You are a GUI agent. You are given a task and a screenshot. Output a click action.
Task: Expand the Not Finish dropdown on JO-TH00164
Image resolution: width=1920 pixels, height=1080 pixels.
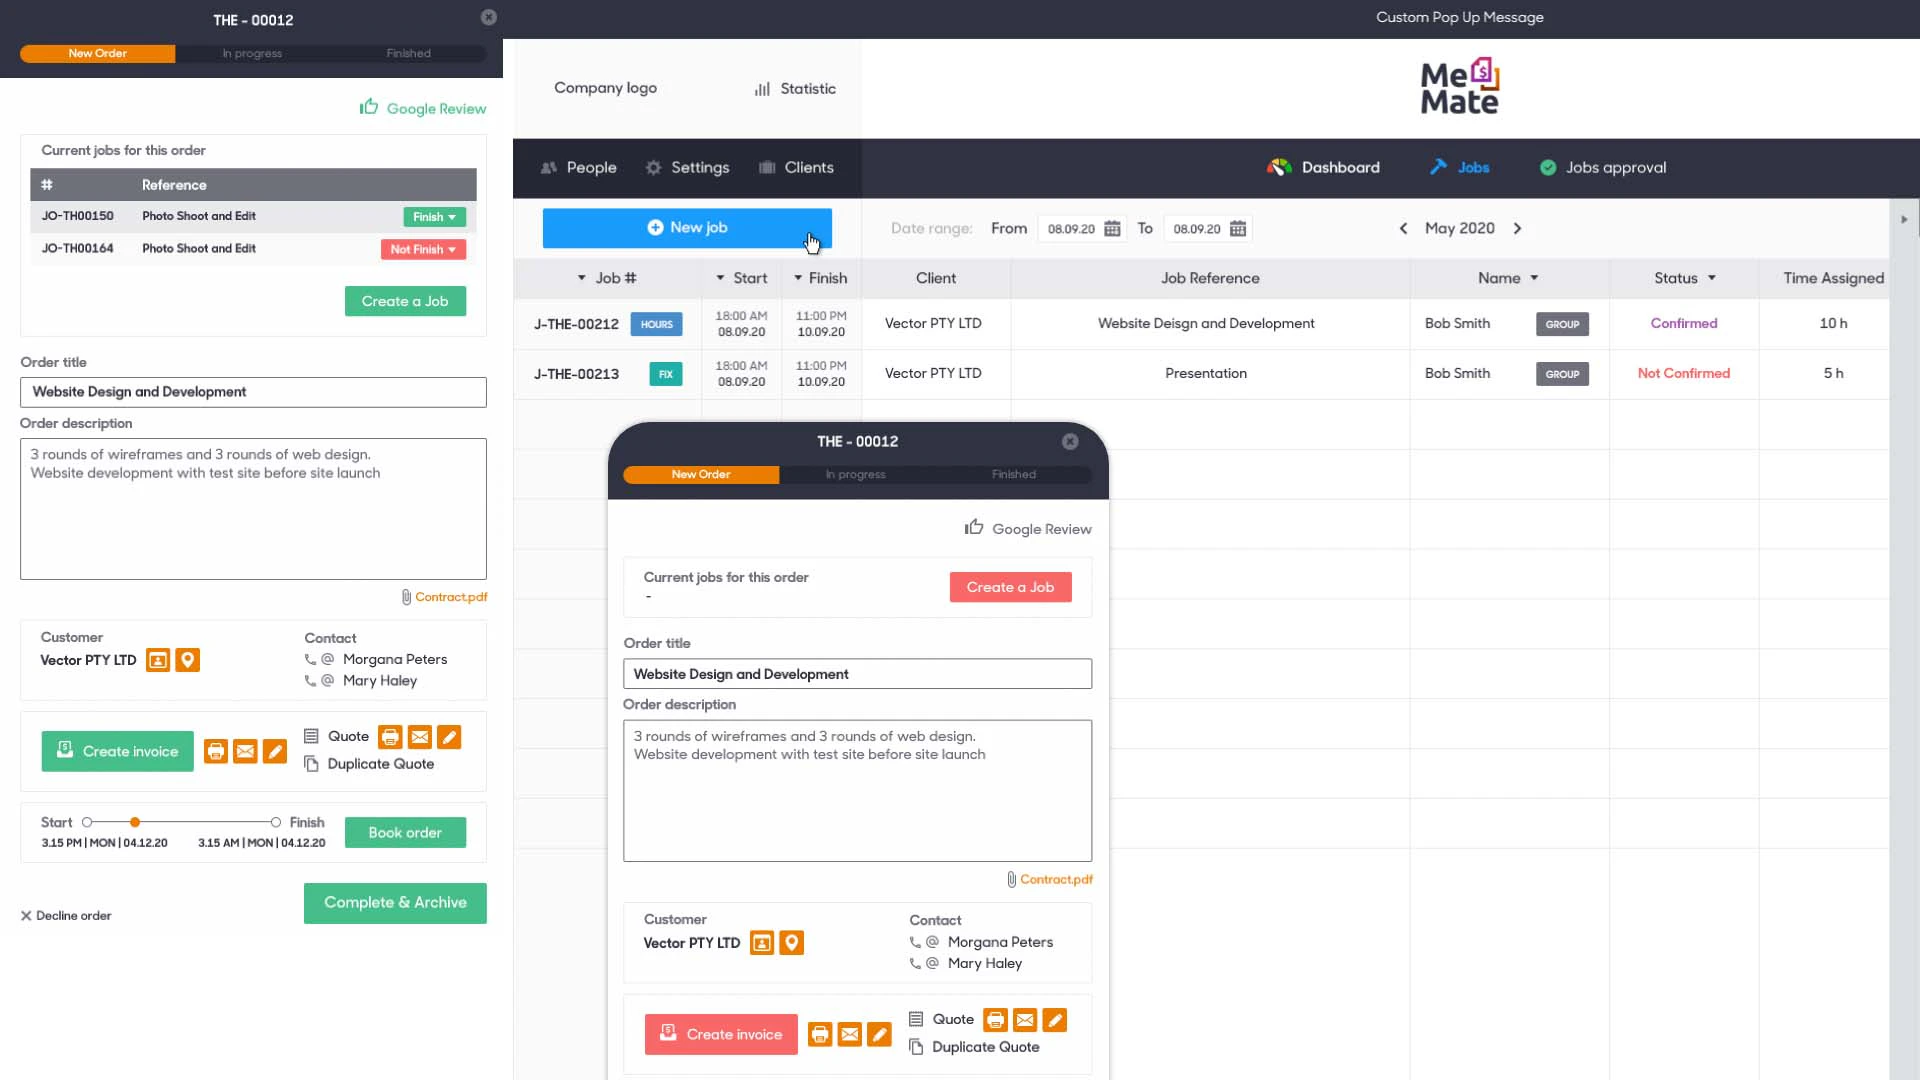click(x=423, y=249)
